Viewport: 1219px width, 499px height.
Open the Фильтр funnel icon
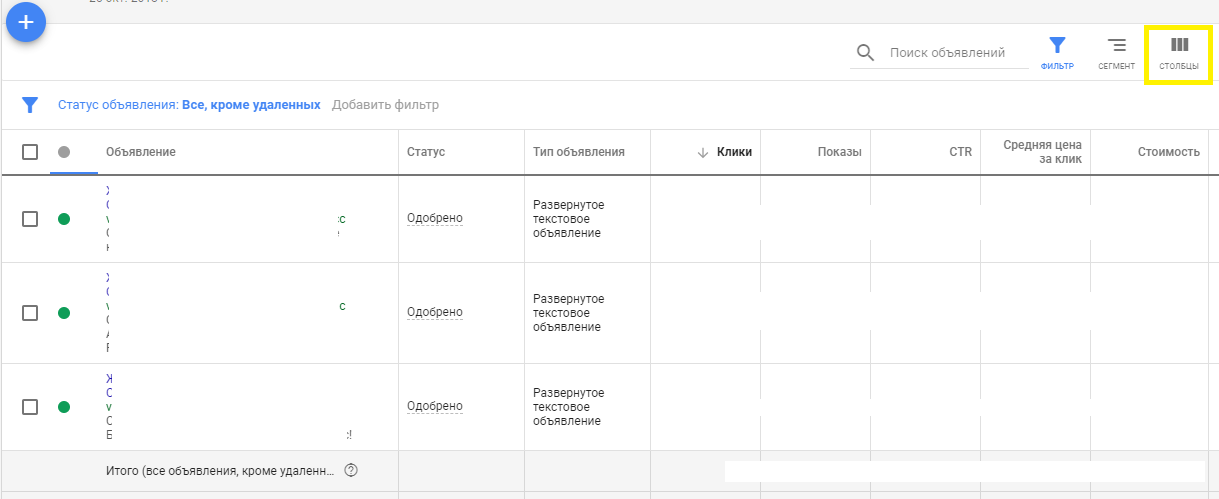click(1057, 46)
